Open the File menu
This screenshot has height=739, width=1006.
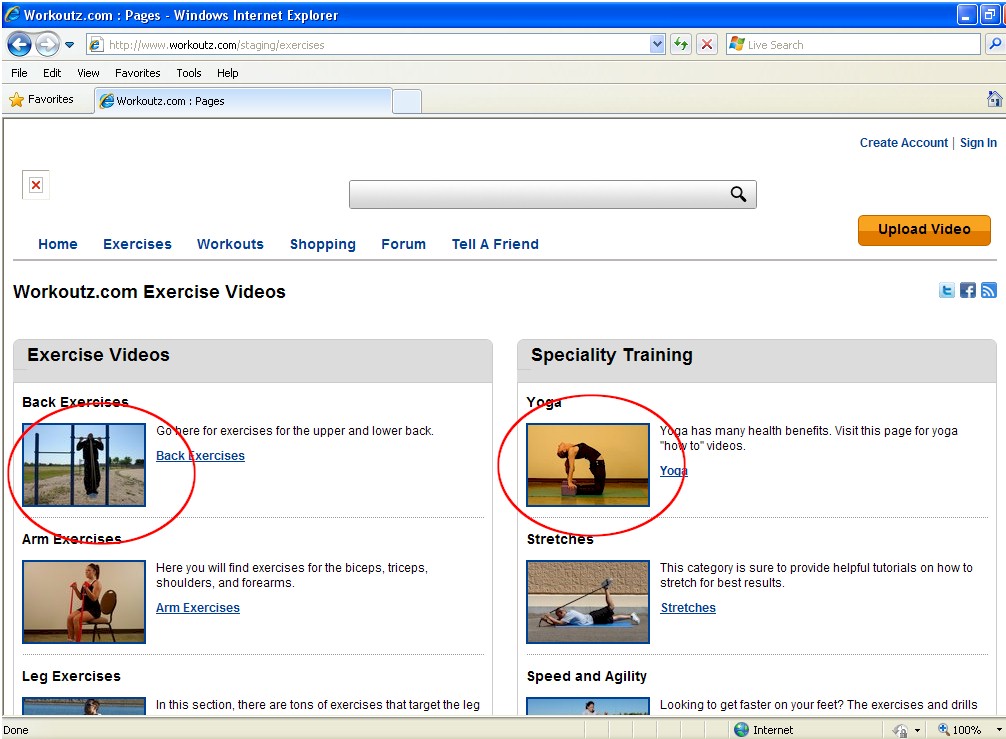(x=19, y=73)
